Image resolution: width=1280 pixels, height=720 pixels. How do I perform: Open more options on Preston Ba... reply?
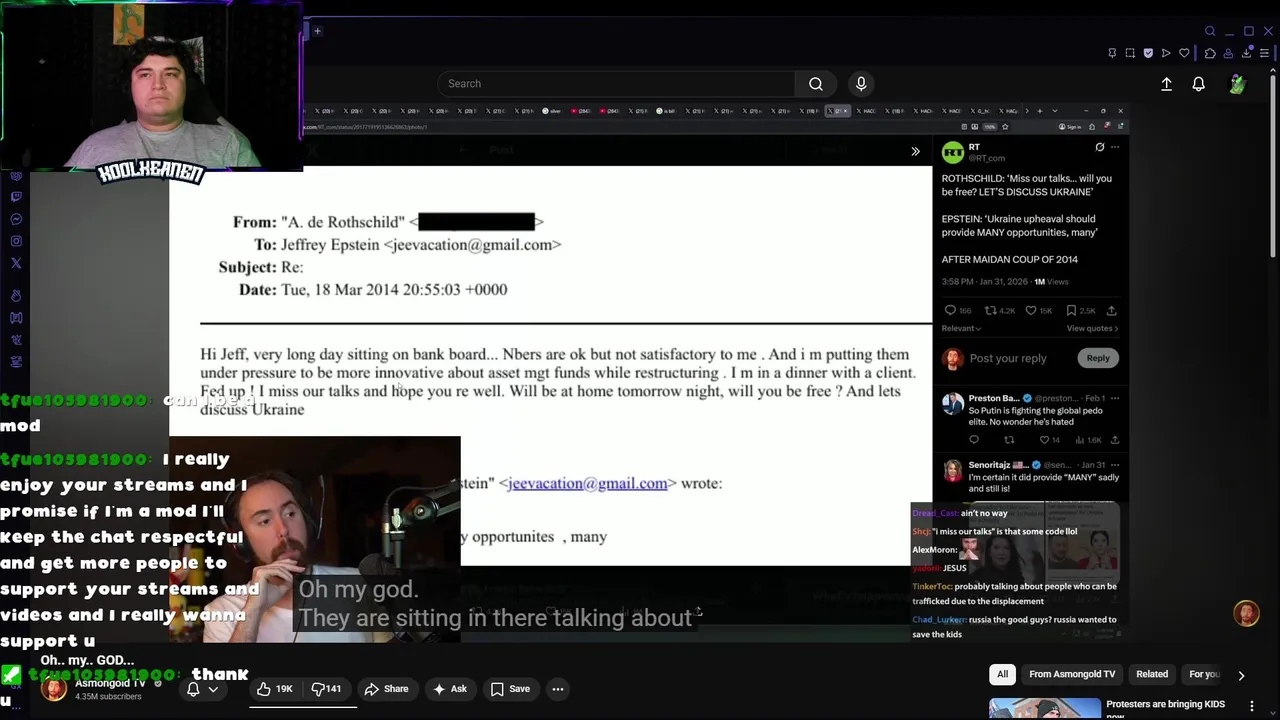(x=1115, y=398)
